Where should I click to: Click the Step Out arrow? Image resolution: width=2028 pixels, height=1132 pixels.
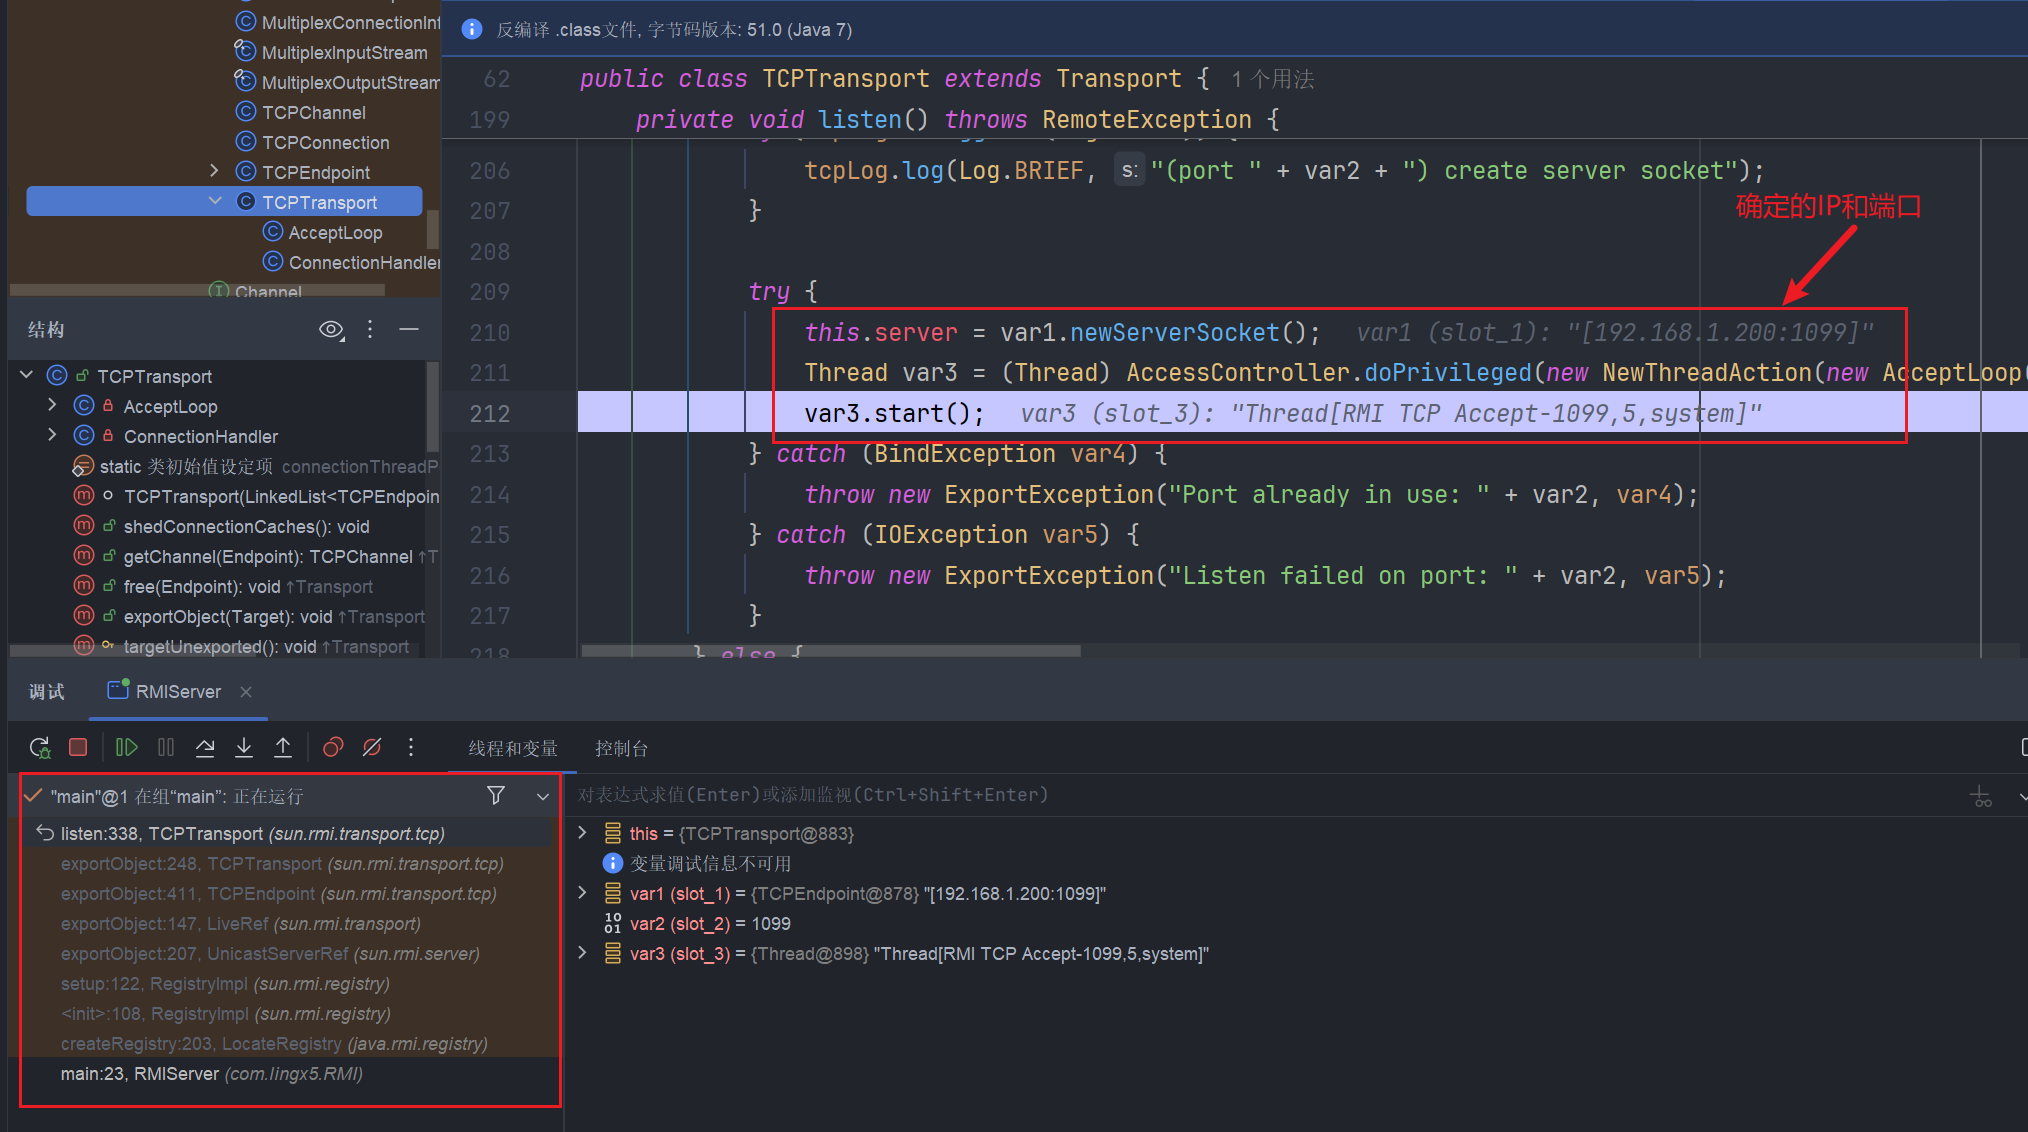click(x=283, y=747)
